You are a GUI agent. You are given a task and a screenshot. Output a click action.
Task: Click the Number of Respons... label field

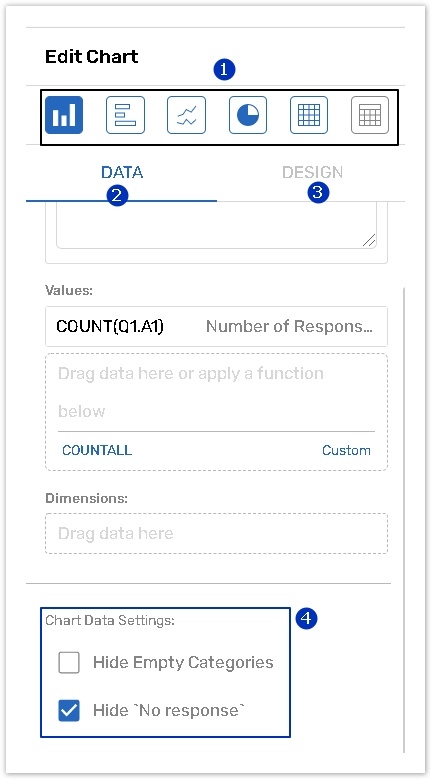pos(289,326)
